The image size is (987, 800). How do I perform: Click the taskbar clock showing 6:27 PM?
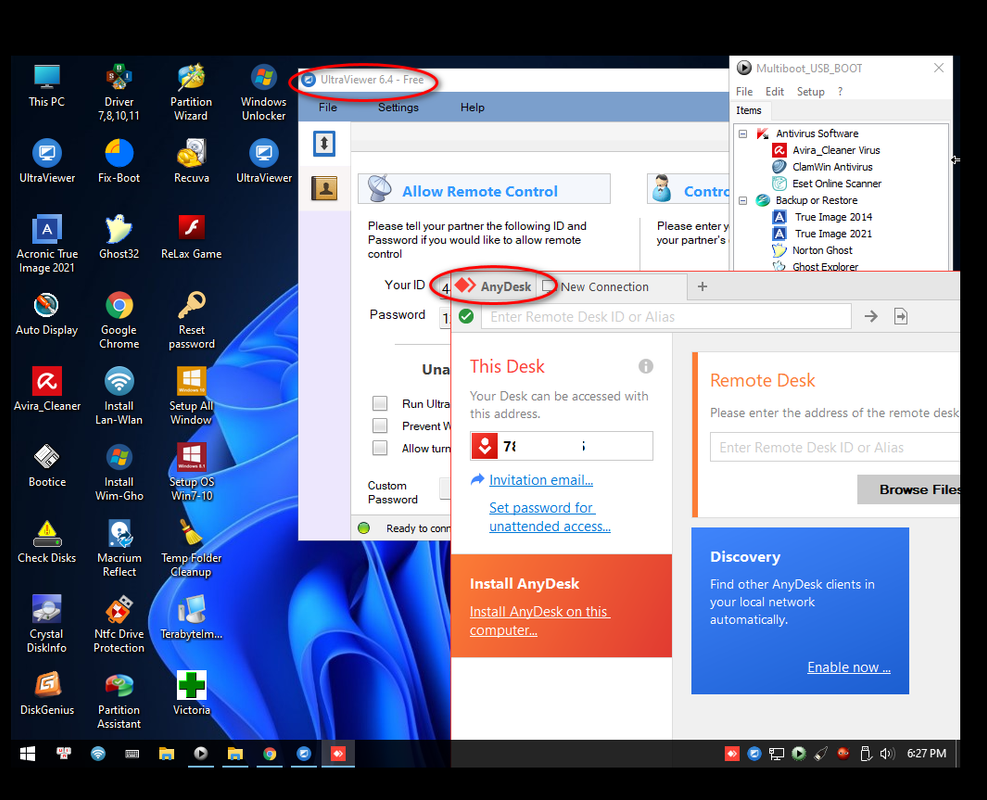pyautogui.click(x=926, y=753)
